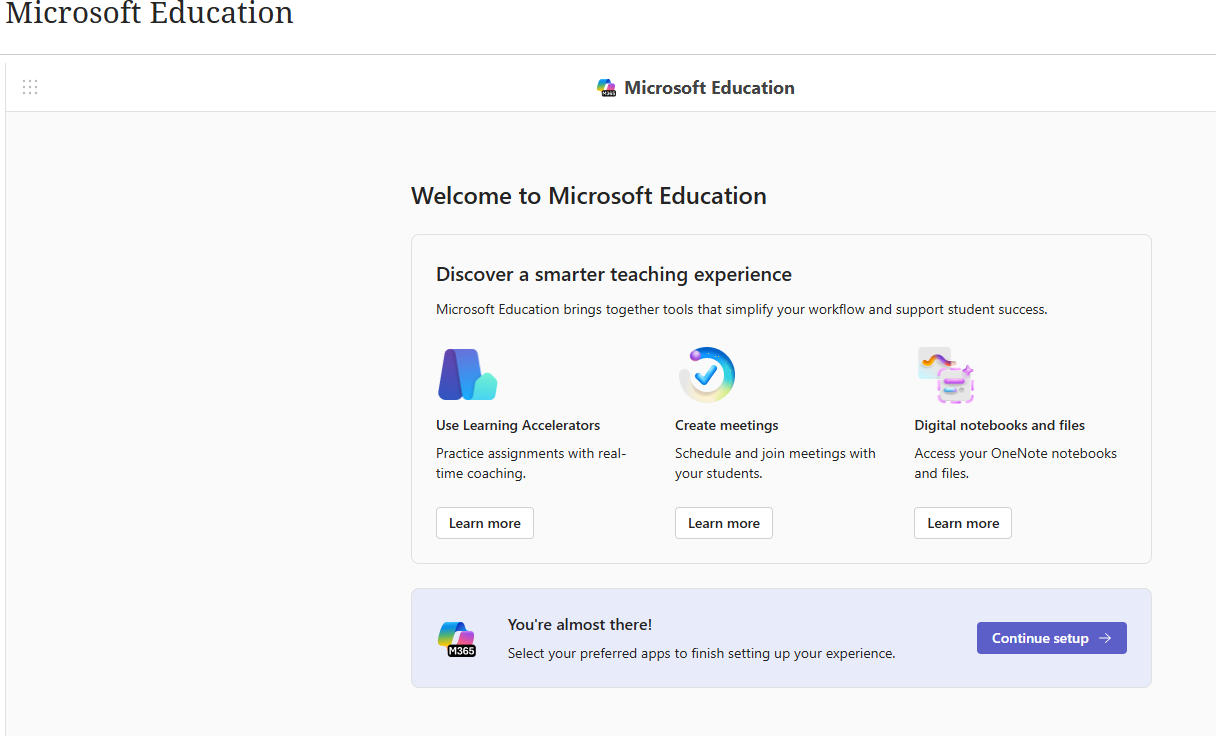Viewport: 1216px width, 736px height.
Task: Click the large serif page title at top-left
Action: click(x=150, y=15)
